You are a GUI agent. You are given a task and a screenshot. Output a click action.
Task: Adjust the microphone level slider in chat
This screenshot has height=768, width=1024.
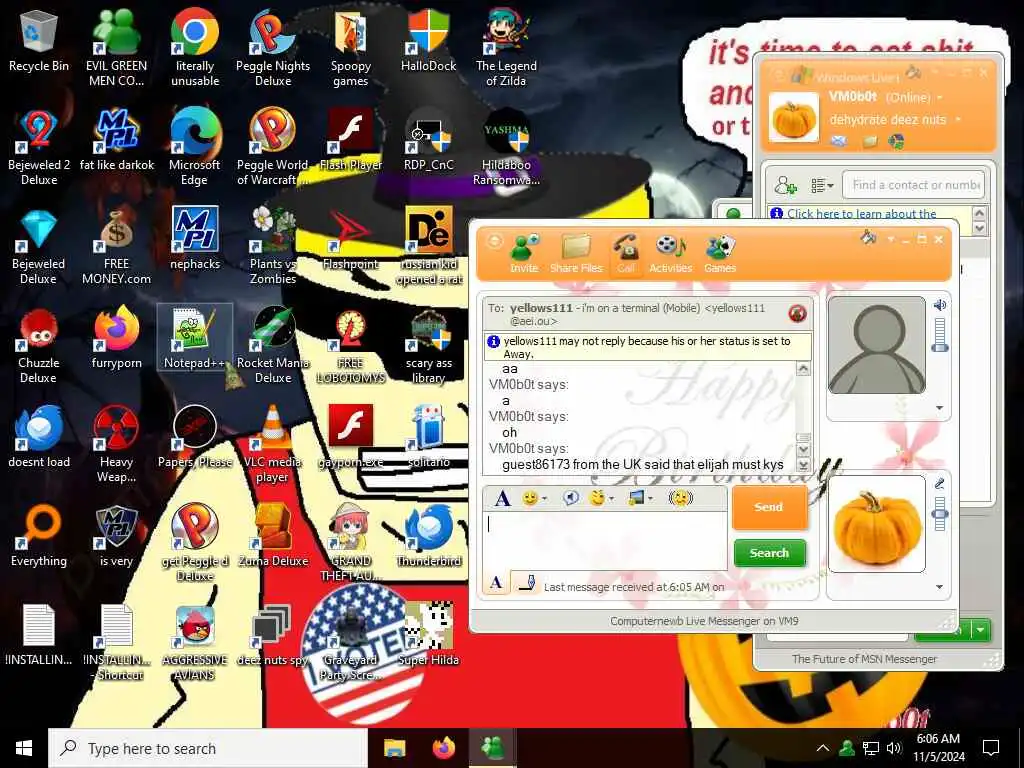(940, 513)
